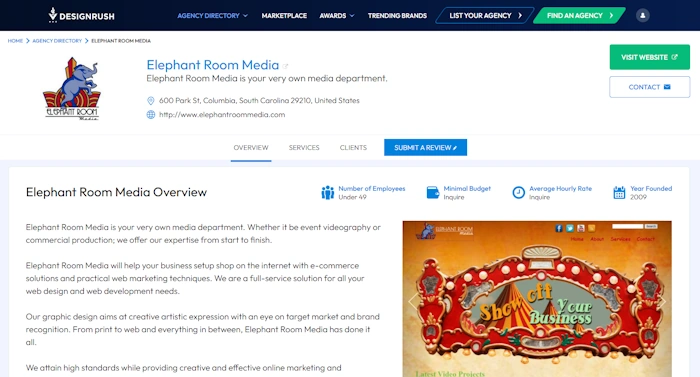
Task: Click the Contact button
Action: point(650,87)
